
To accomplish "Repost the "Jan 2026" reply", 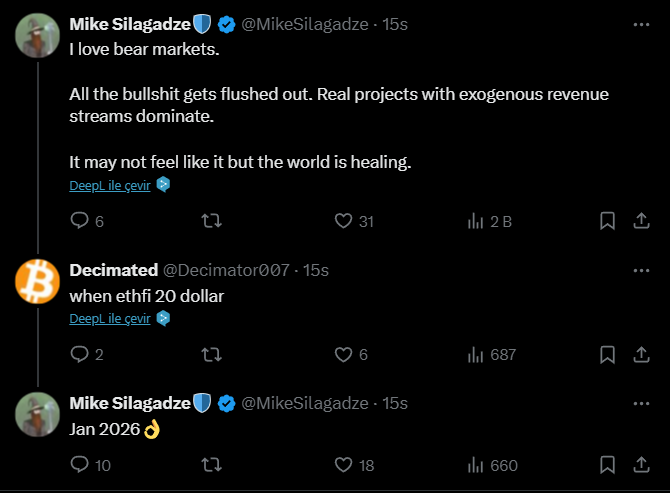I will [x=212, y=464].
